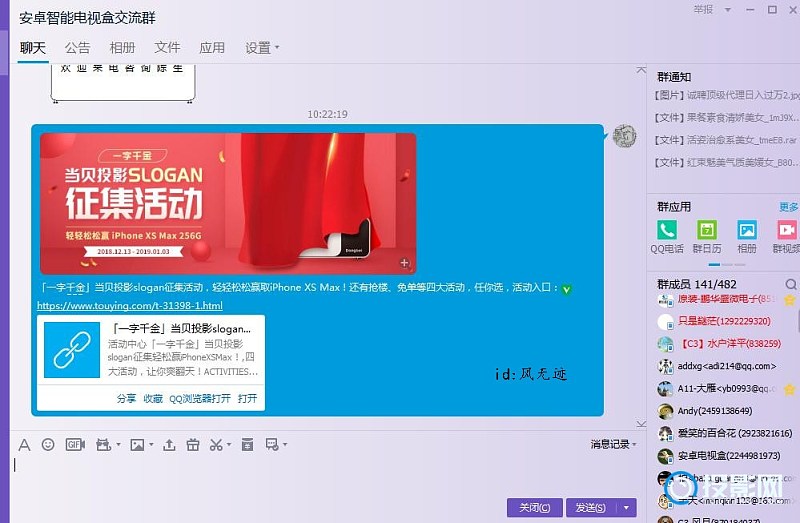Open the QQ电话 group app
Viewport: 800px width, 523px height.
point(667,230)
